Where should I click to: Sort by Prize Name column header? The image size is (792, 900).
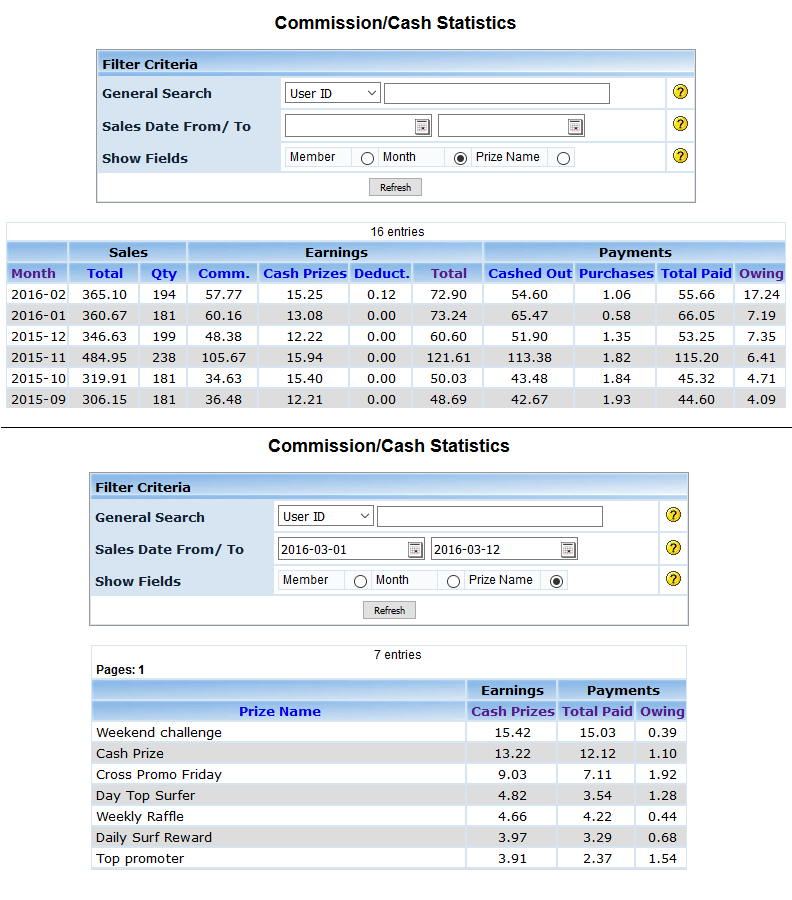click(279, 711)
